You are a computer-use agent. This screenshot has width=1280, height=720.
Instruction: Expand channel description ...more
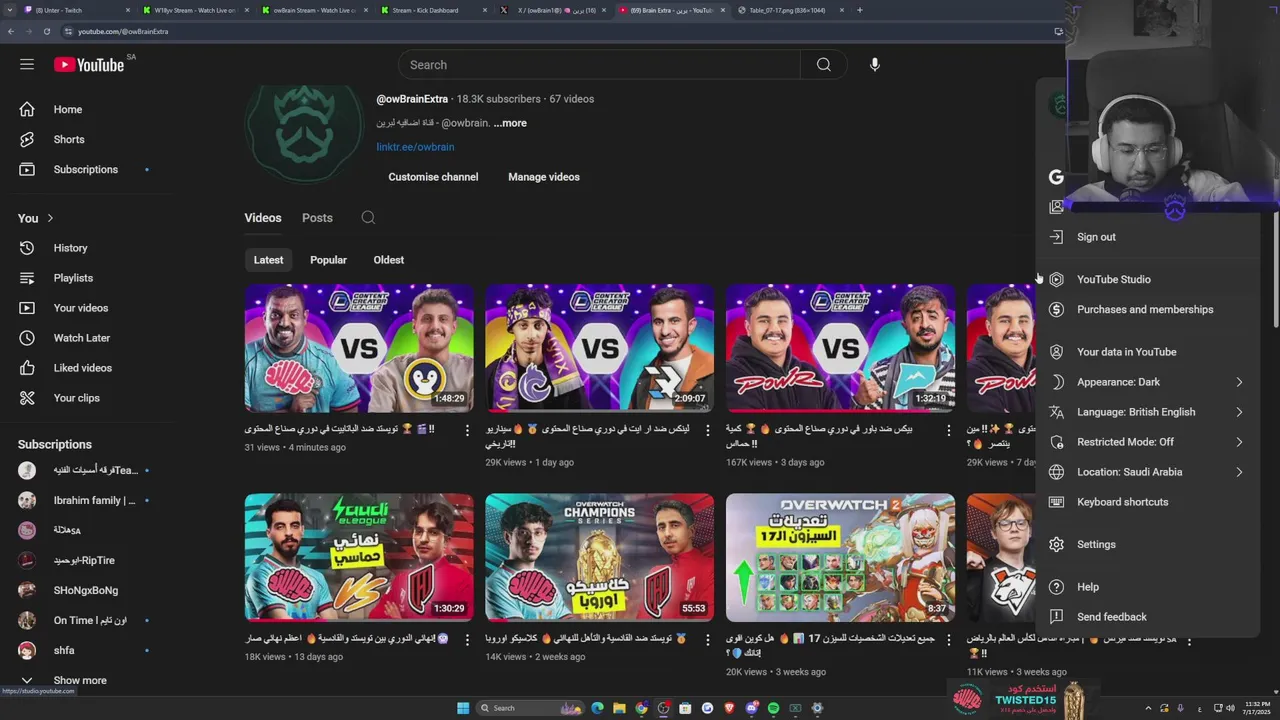coord(510,123)
